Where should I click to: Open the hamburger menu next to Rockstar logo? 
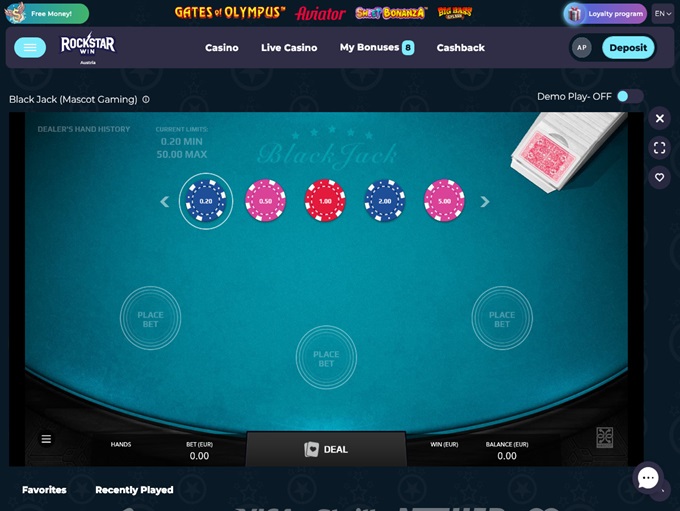pyautogui.click(x=30, y=47)
